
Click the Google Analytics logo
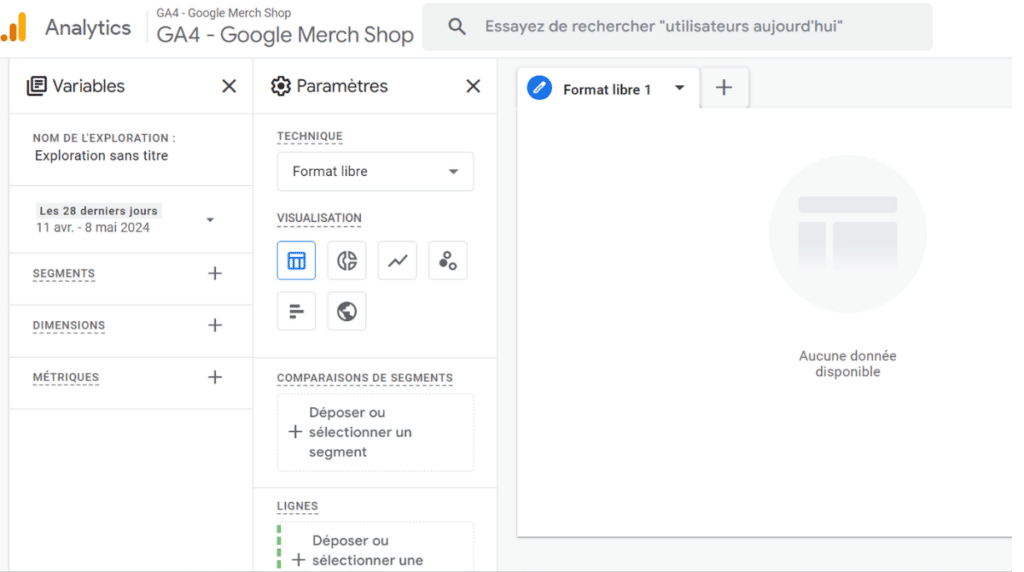pyautogui.click(x=14, y=27)
